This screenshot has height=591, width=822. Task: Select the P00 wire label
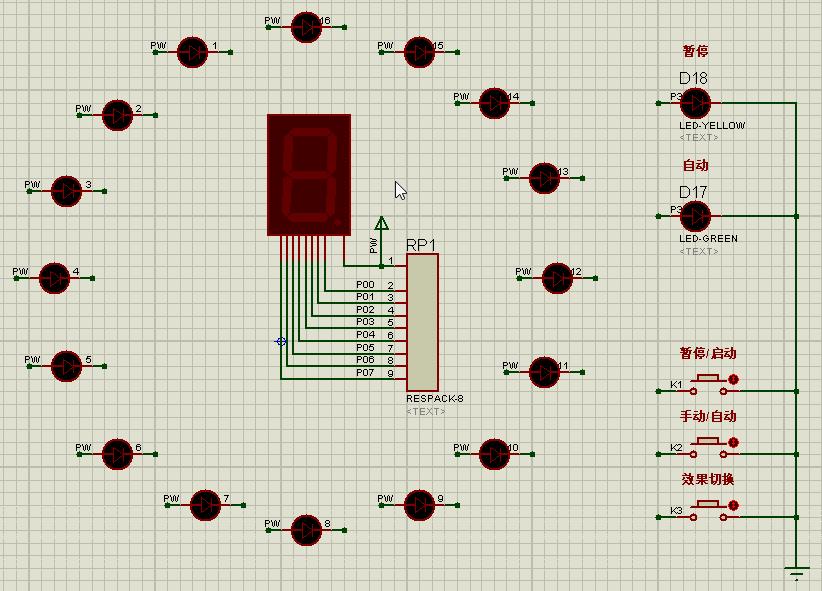pos(365,285)
